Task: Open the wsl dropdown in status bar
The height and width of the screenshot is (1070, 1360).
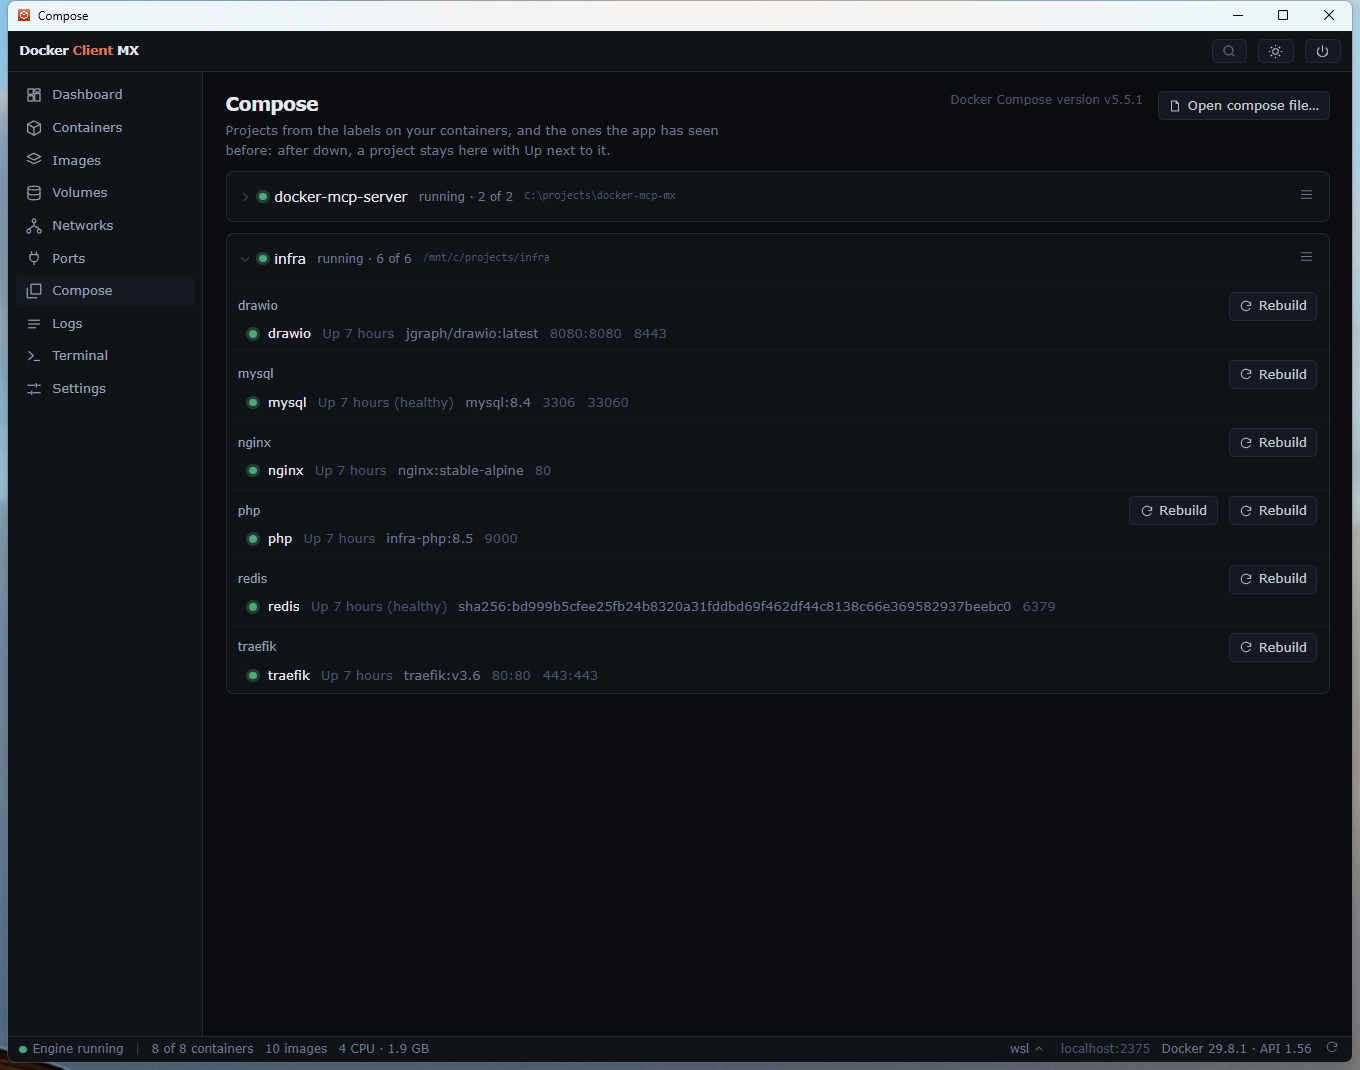Action: 1026,1049
